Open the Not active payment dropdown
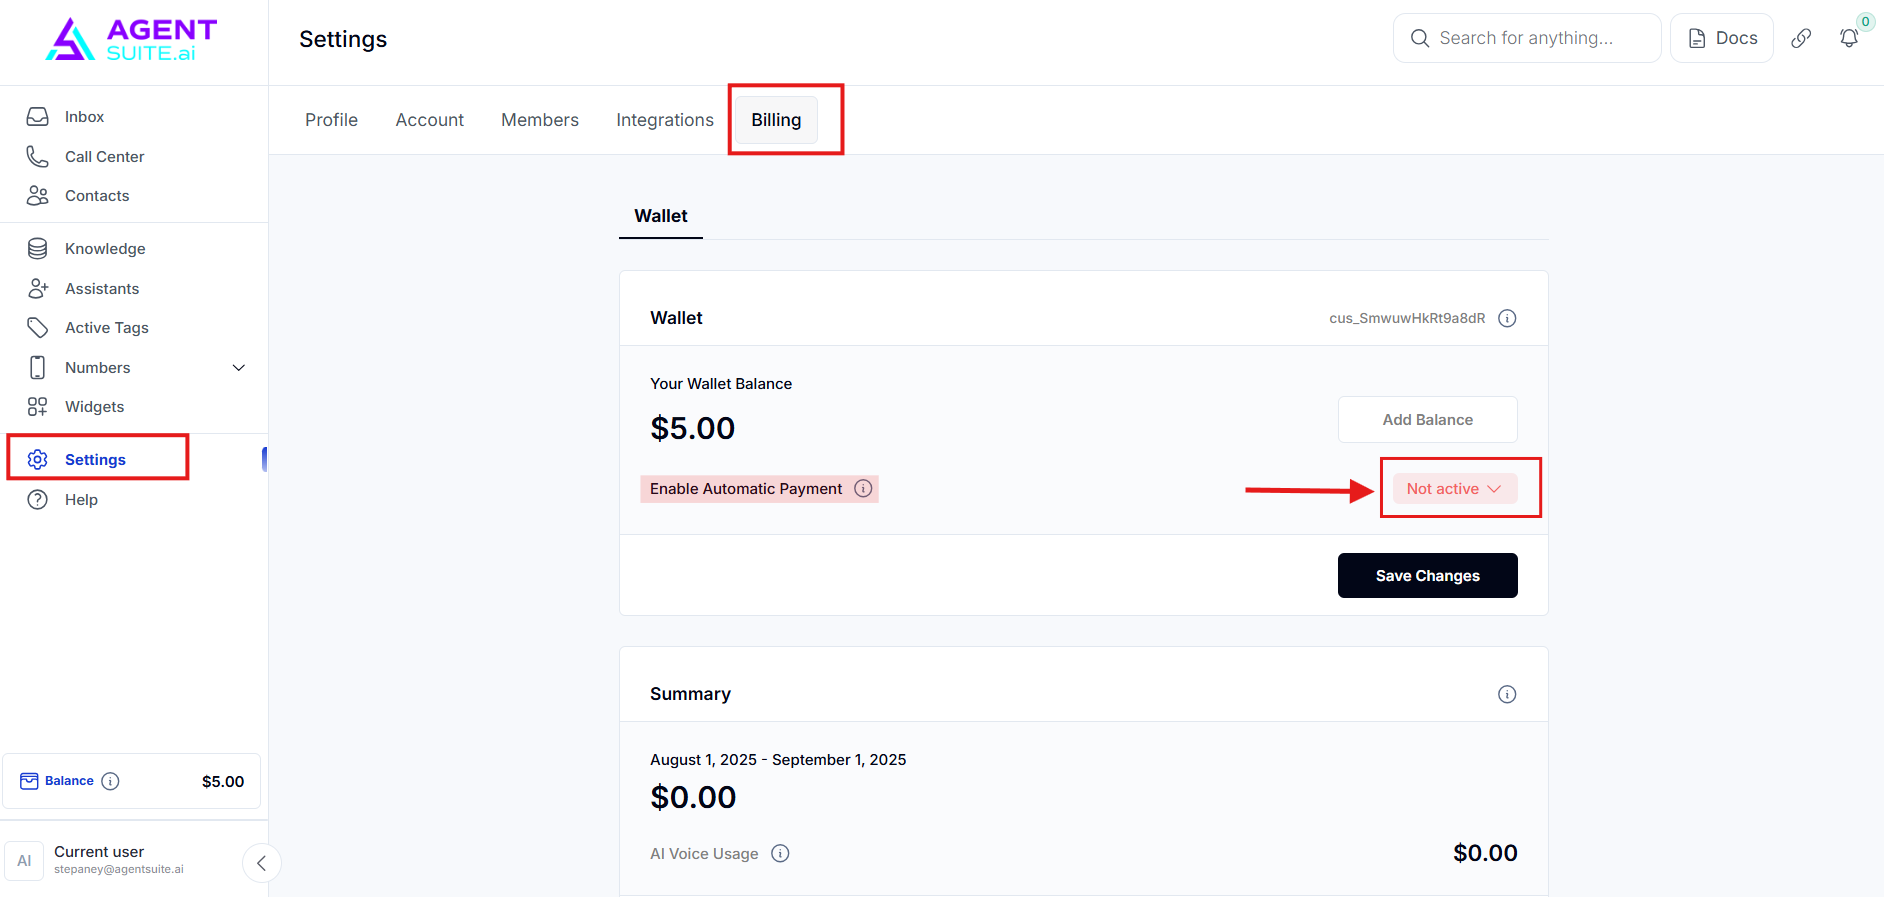 click(x=1454, y=488)
